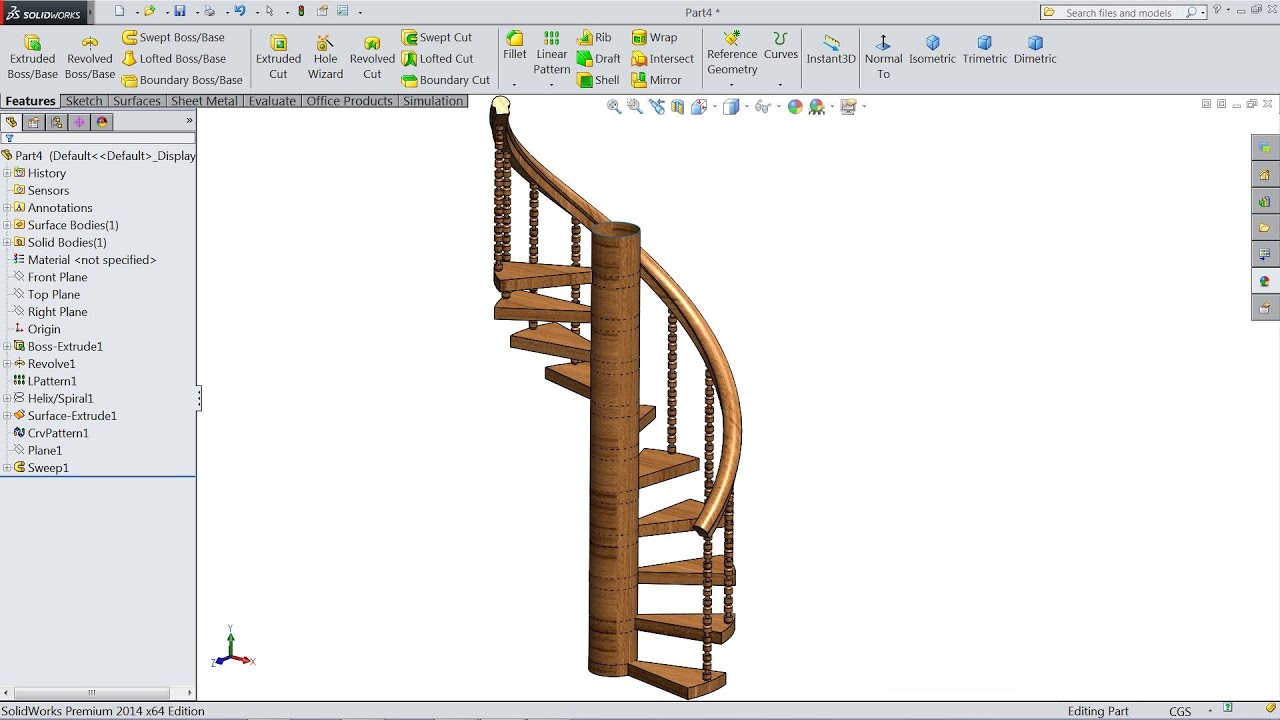
Task: Select Lofted Cut
Action: 437,59
